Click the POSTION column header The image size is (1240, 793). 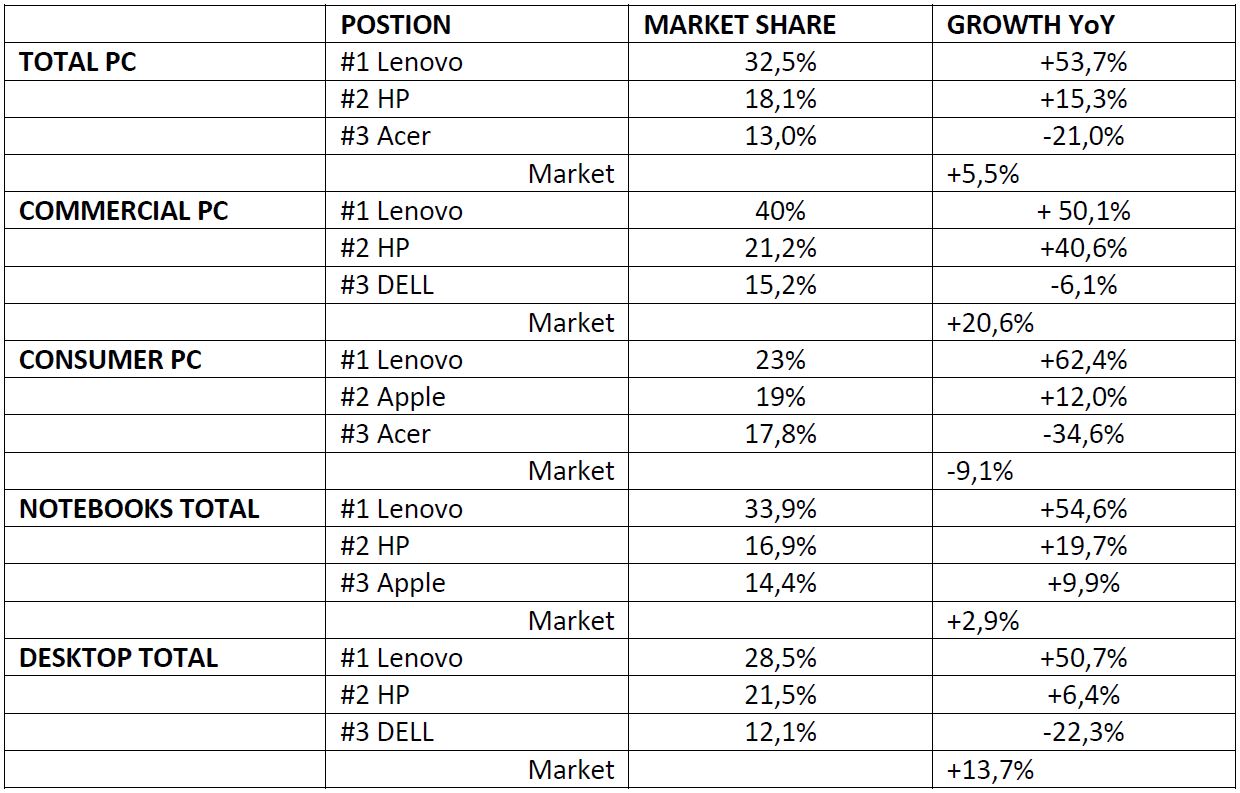pyautogui.click(x=396, y=25)
